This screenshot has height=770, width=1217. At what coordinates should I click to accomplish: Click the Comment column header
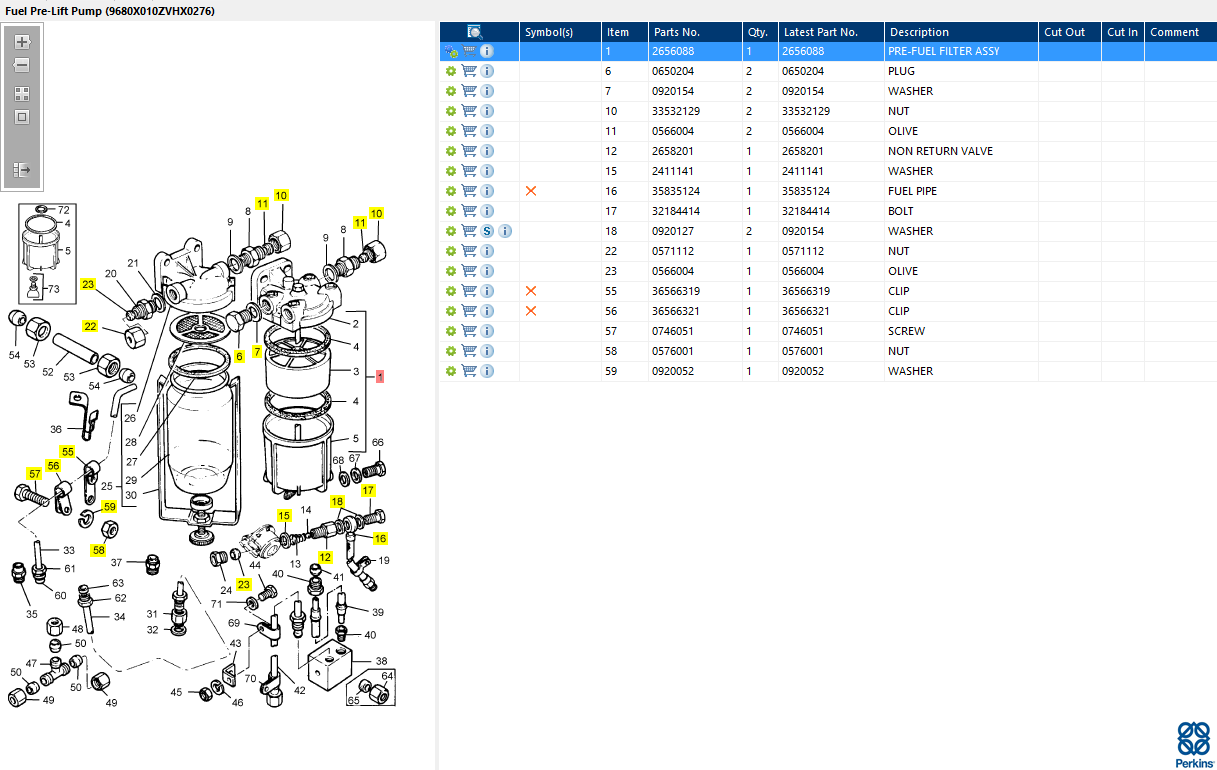click(1174, 32)
